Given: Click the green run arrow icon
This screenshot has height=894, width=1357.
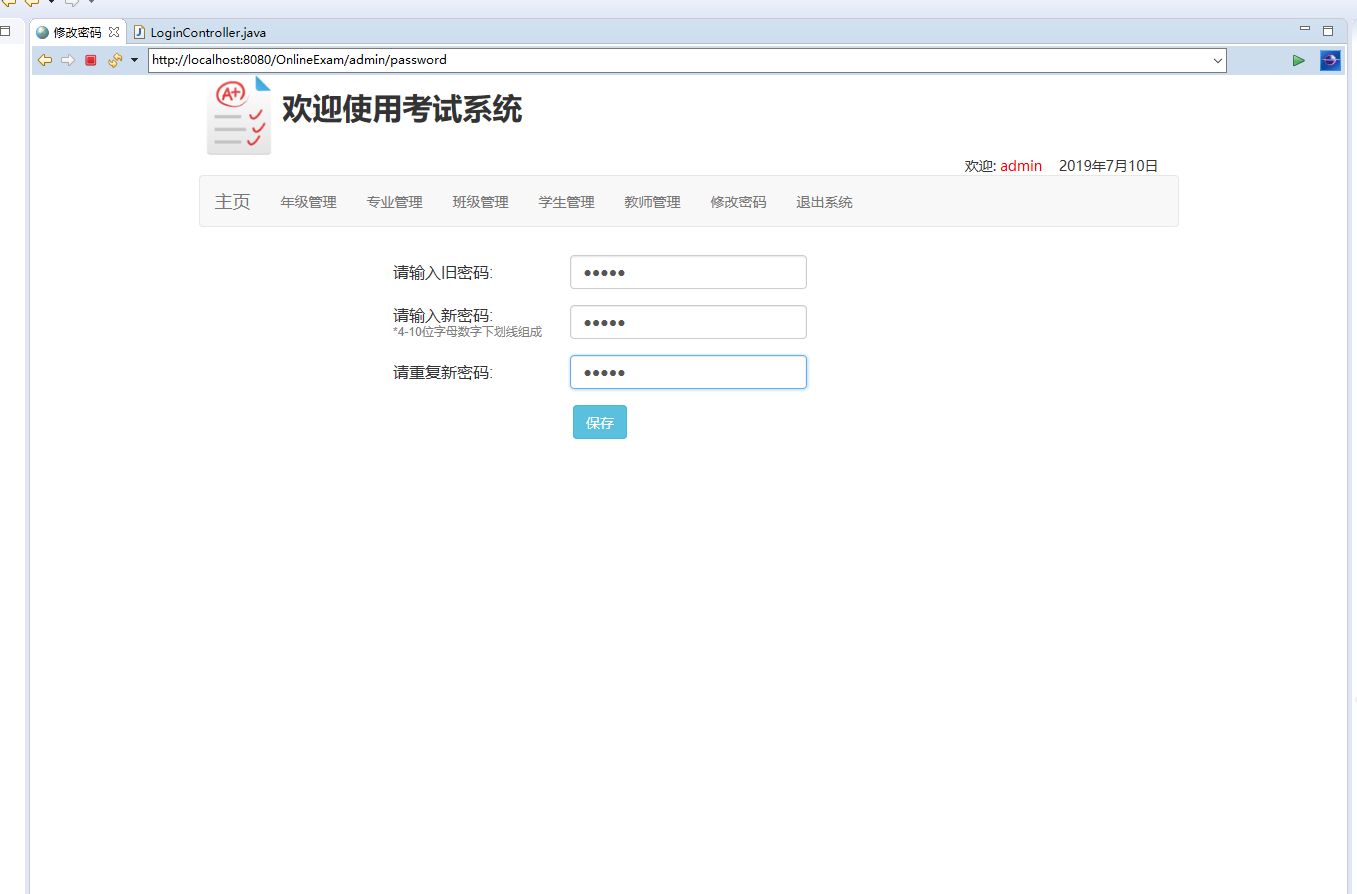Looking at the screenshot, I should pyautogui.click(x=1298, y=60).
